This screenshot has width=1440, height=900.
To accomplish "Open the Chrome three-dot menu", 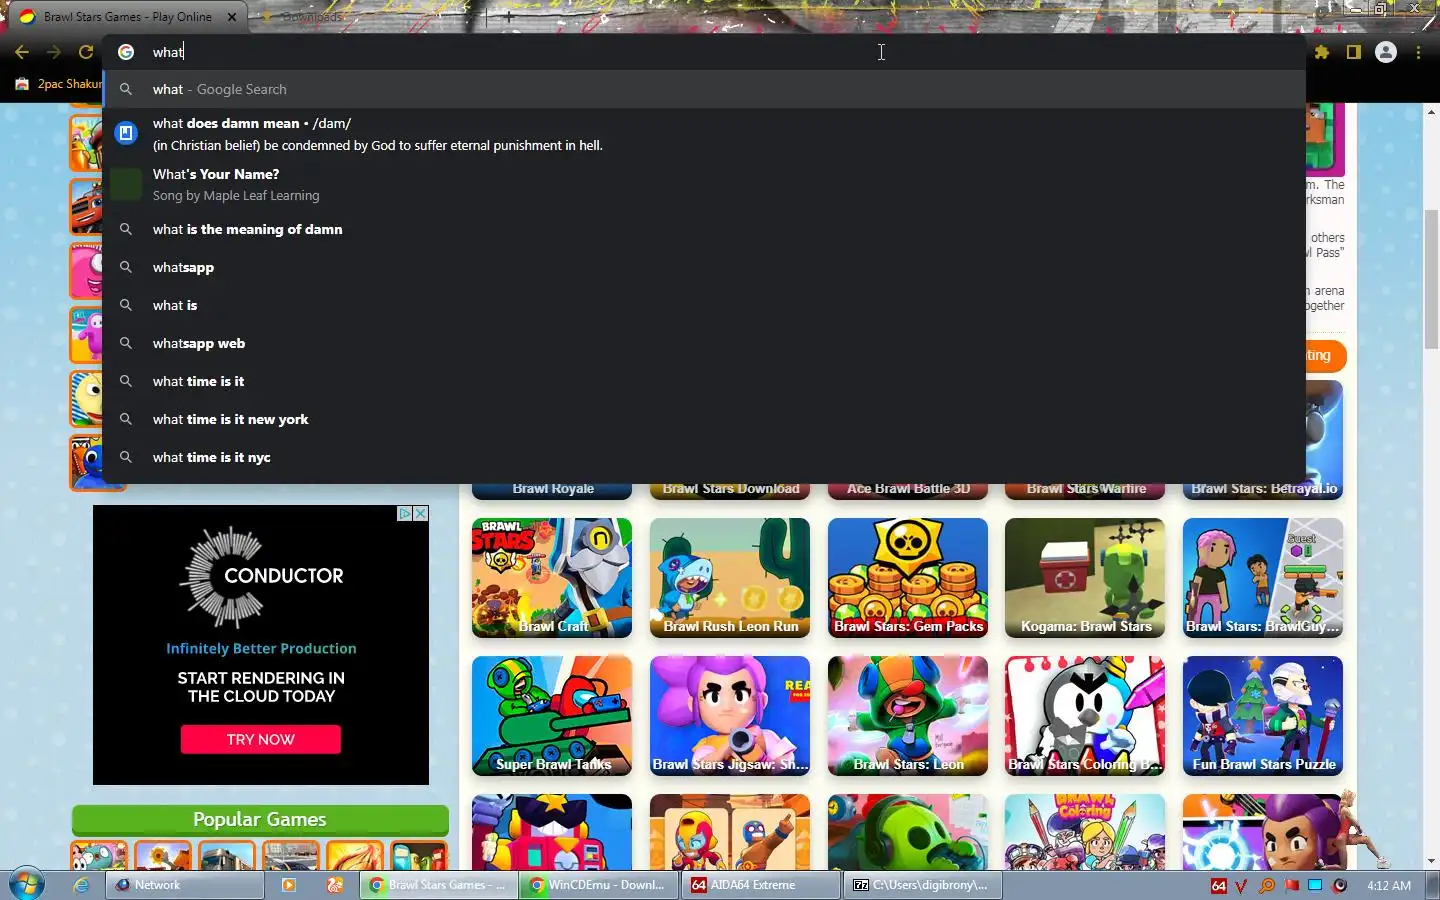I will pos(1418,52).
